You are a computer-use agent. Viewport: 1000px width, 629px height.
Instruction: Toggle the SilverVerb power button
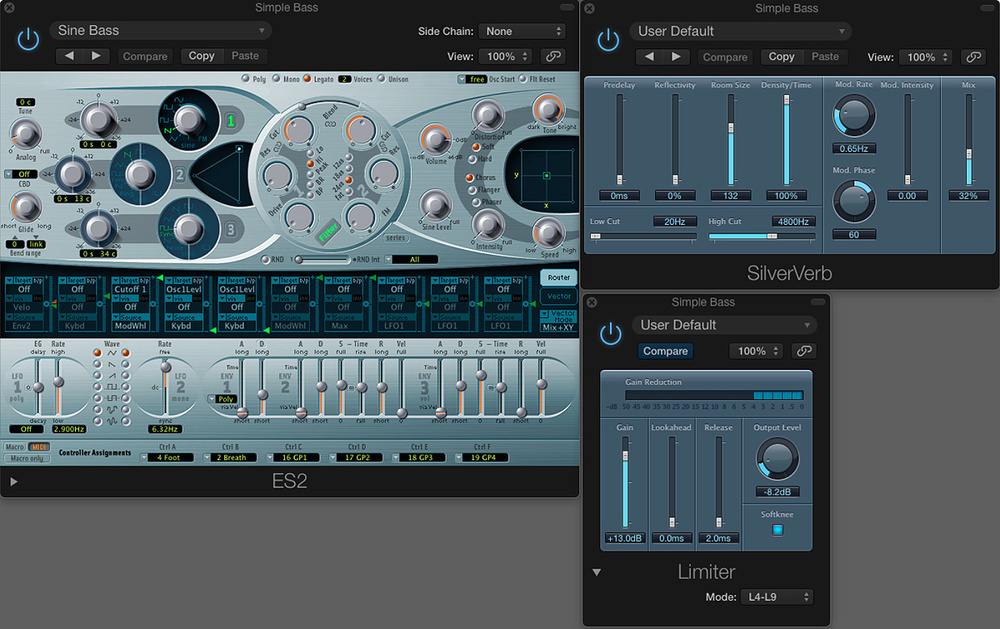(608, 40)
